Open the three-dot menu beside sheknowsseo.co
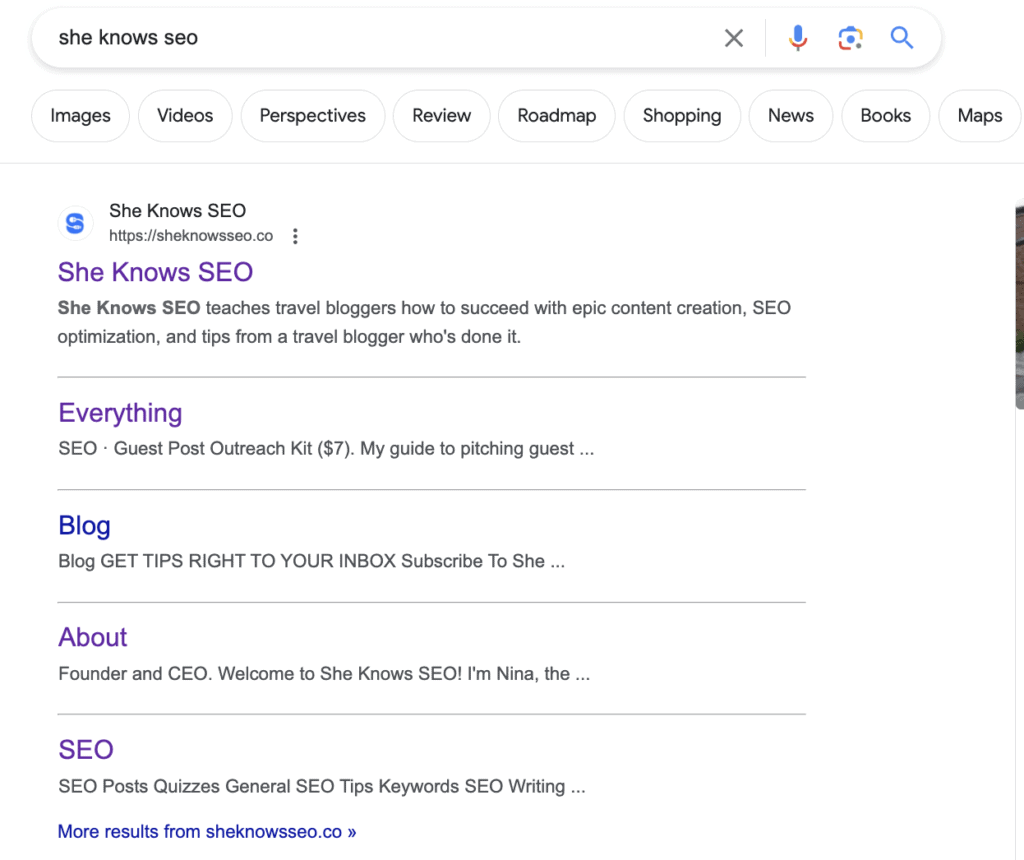 295,236
